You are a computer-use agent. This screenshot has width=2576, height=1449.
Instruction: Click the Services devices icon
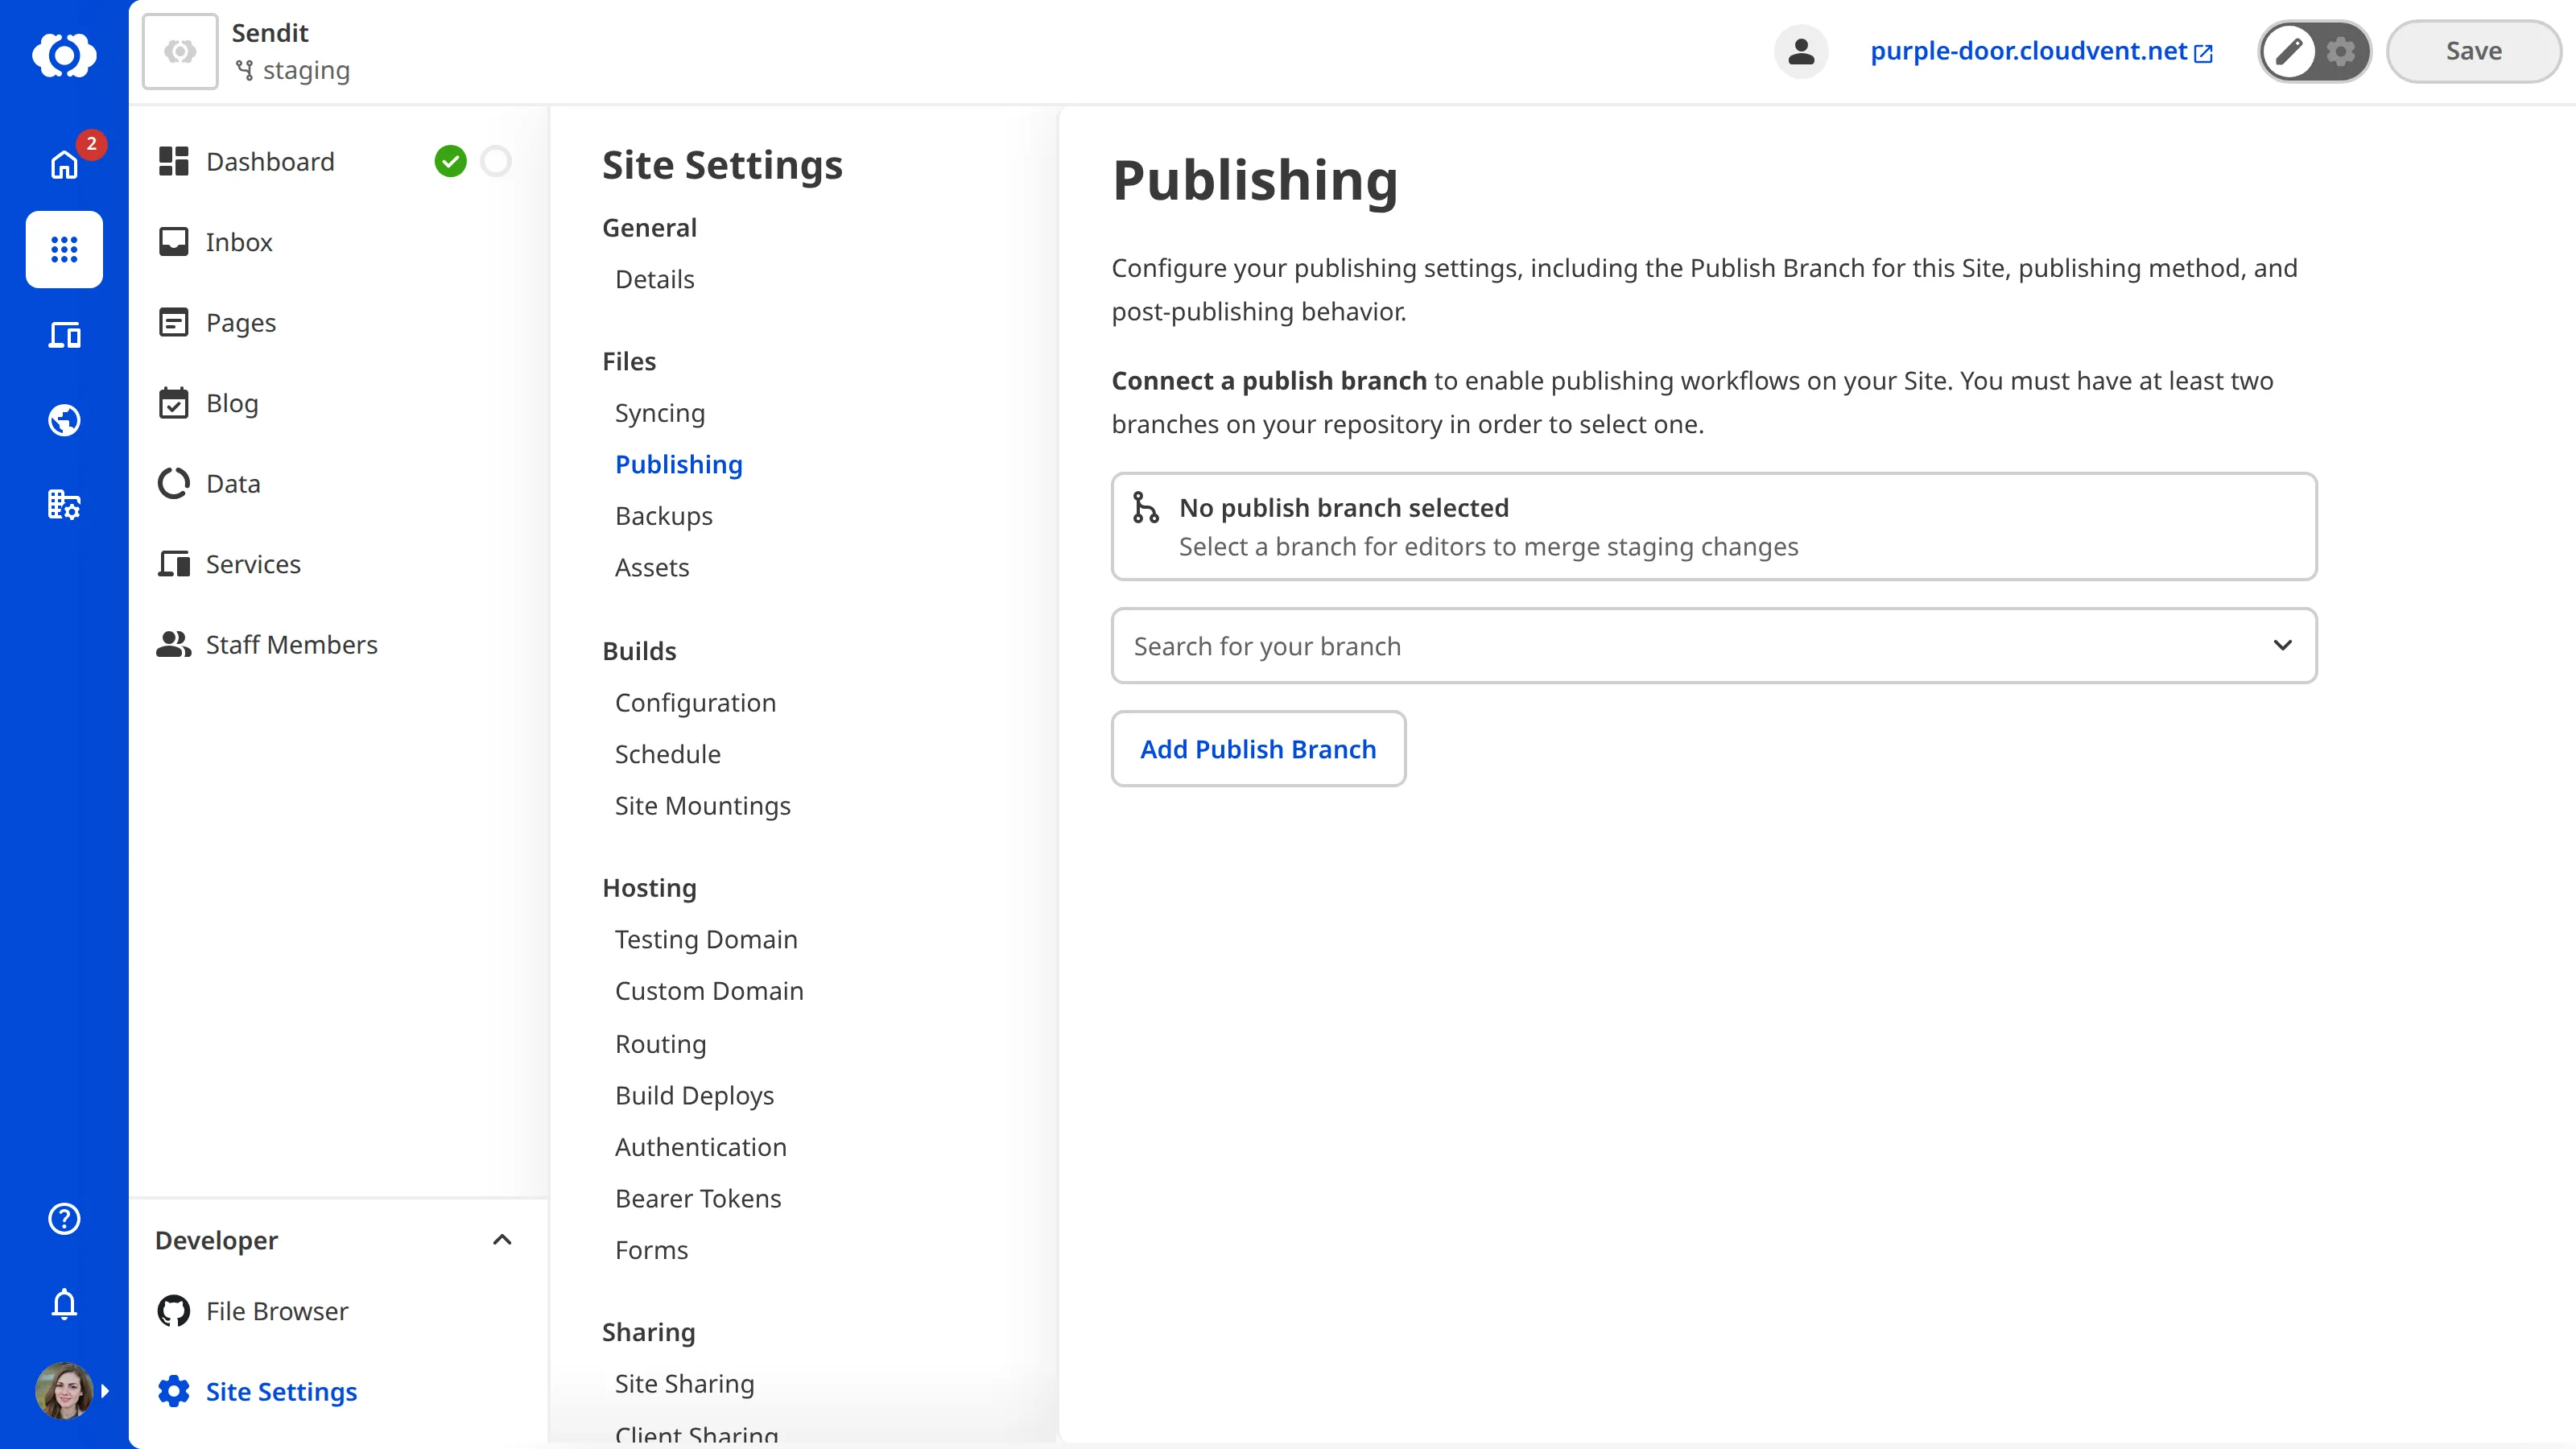pyautogui.click(x=174, y=564)
